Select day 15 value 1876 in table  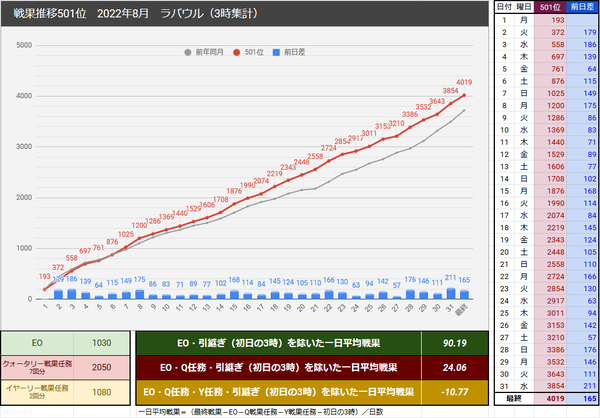[x=550, y=191]
